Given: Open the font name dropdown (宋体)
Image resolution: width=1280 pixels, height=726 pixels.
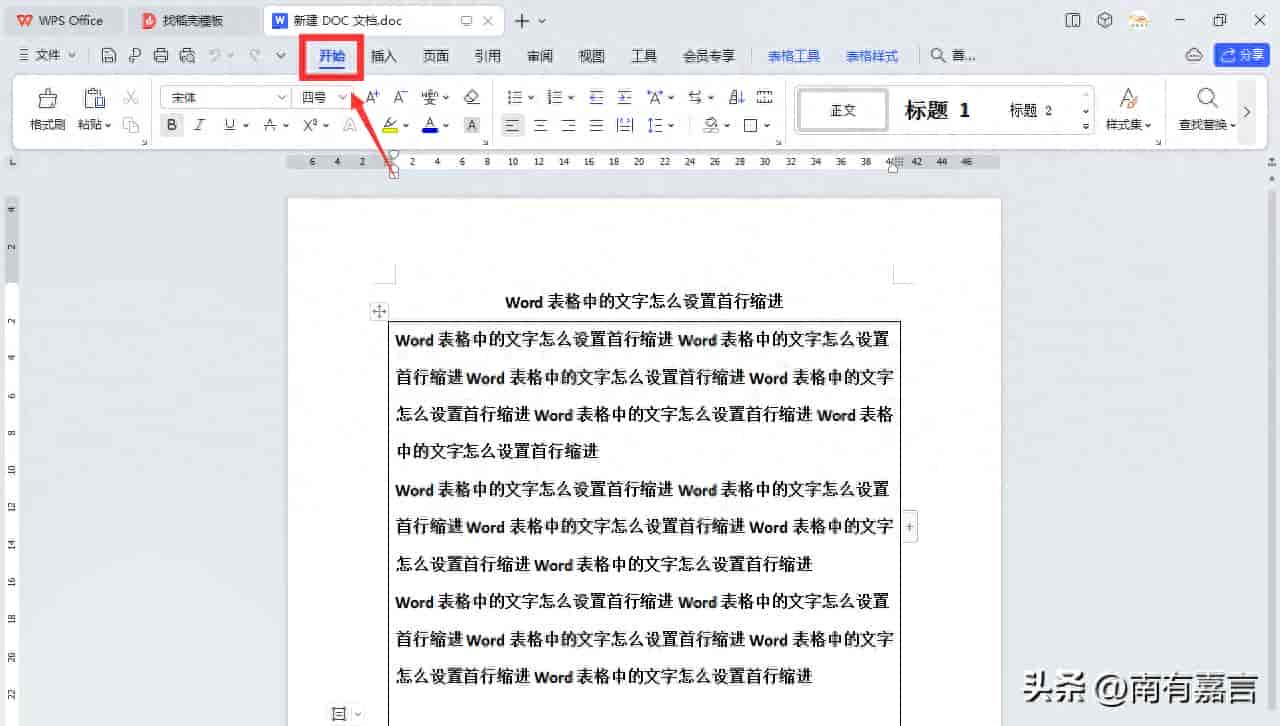Looking at the screenshot, I should pos(282,97).
